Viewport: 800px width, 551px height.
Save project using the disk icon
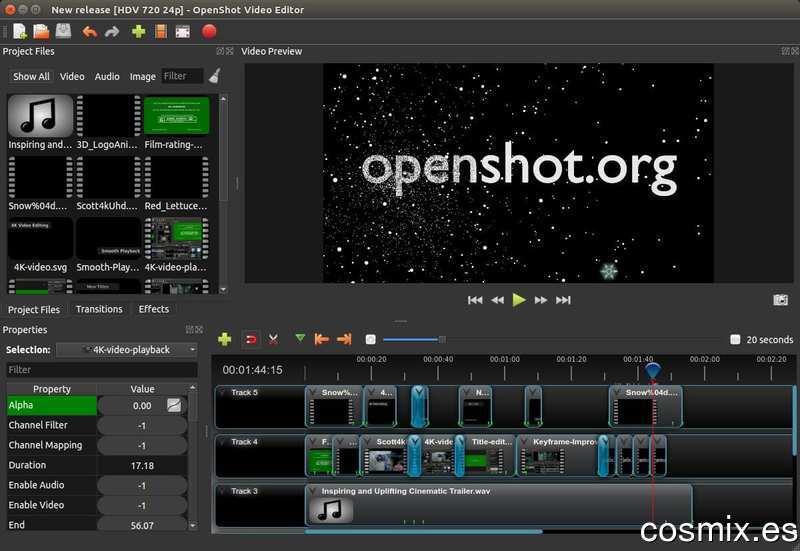click(x=63, y=31)
